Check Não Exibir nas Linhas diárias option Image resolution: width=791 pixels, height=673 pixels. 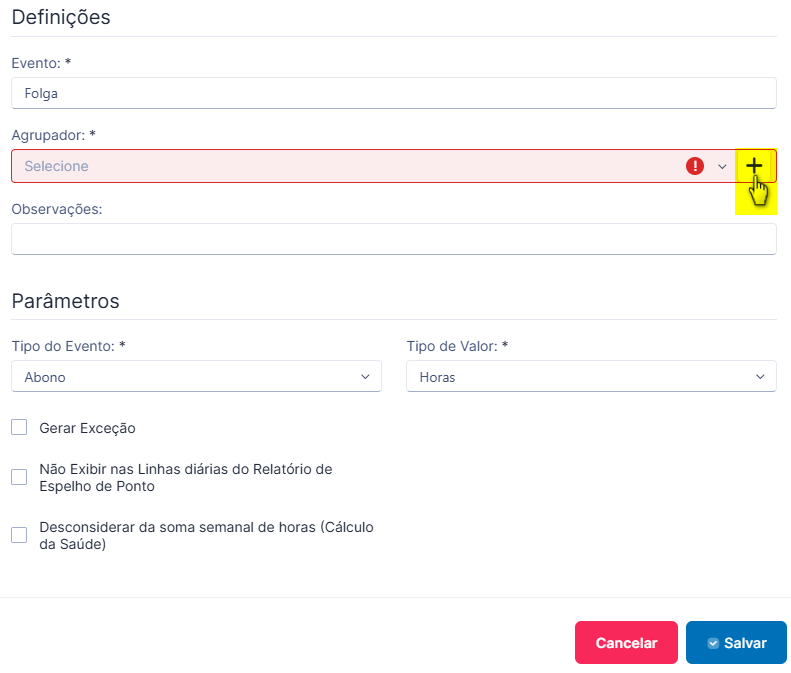click(x=19, y=477)
